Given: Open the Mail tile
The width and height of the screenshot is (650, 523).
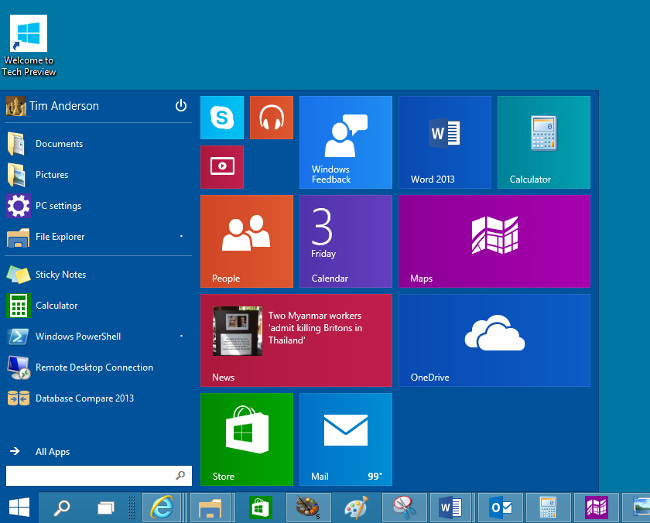Looking at the screenshot, I should pos(345,439).
